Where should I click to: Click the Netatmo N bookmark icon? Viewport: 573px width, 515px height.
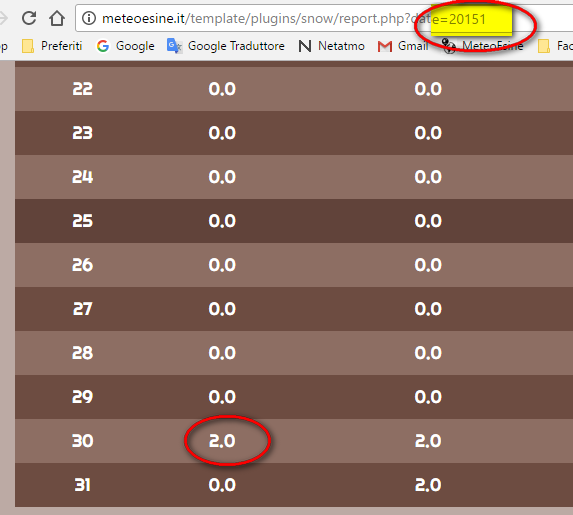click(305, 46)
